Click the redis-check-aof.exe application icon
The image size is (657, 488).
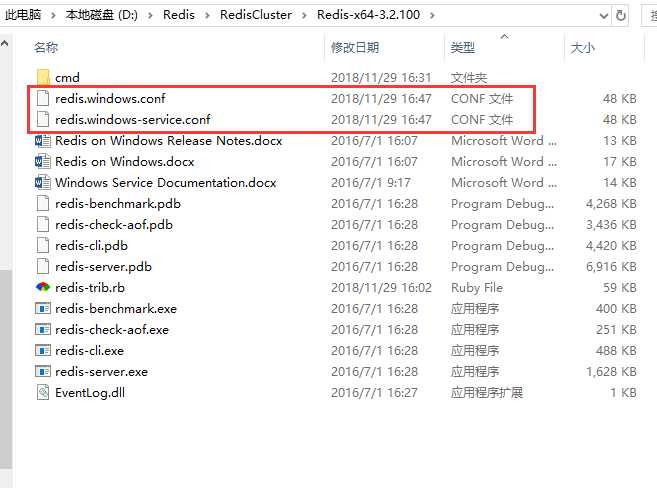(43, 330)
